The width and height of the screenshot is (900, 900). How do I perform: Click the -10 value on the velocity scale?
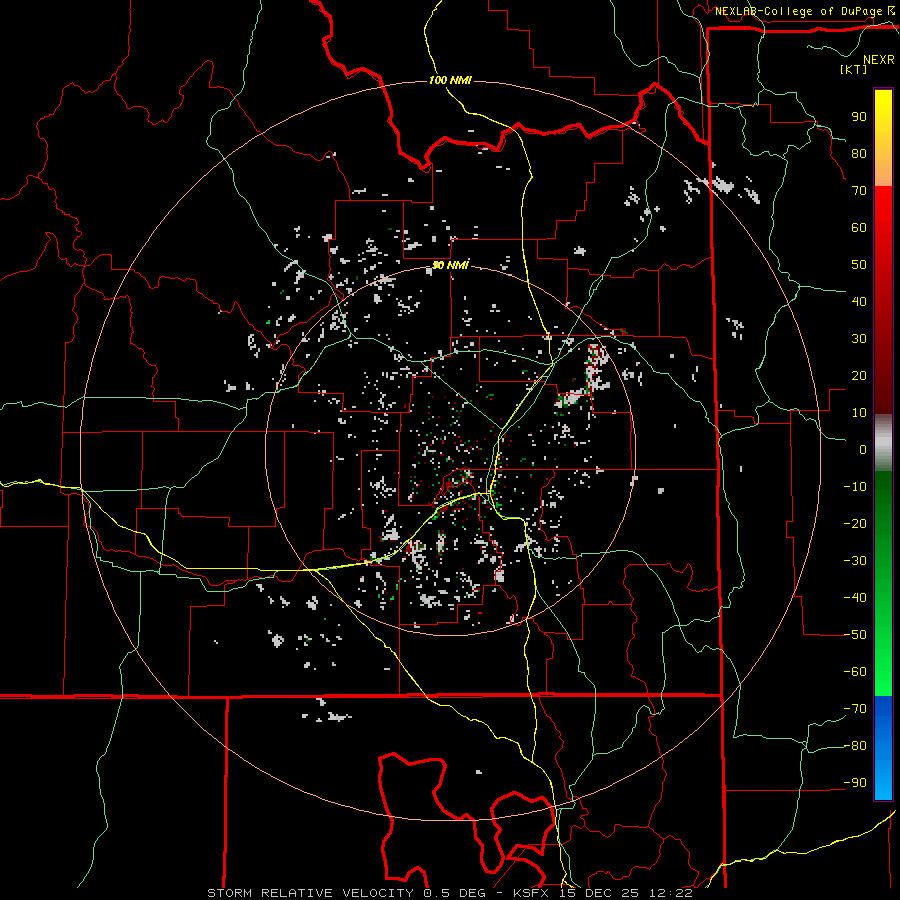pyautogui.click(x=855, y=487)
